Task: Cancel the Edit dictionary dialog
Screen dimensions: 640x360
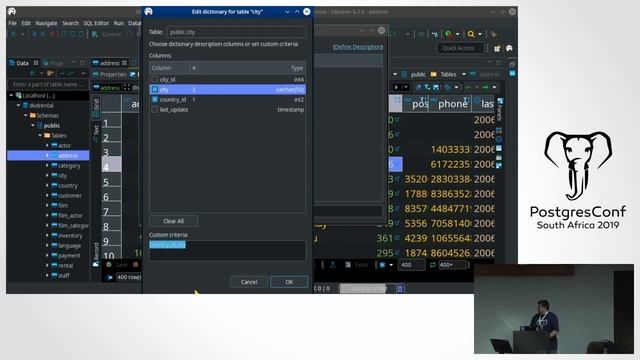Action: coord(249,282)
